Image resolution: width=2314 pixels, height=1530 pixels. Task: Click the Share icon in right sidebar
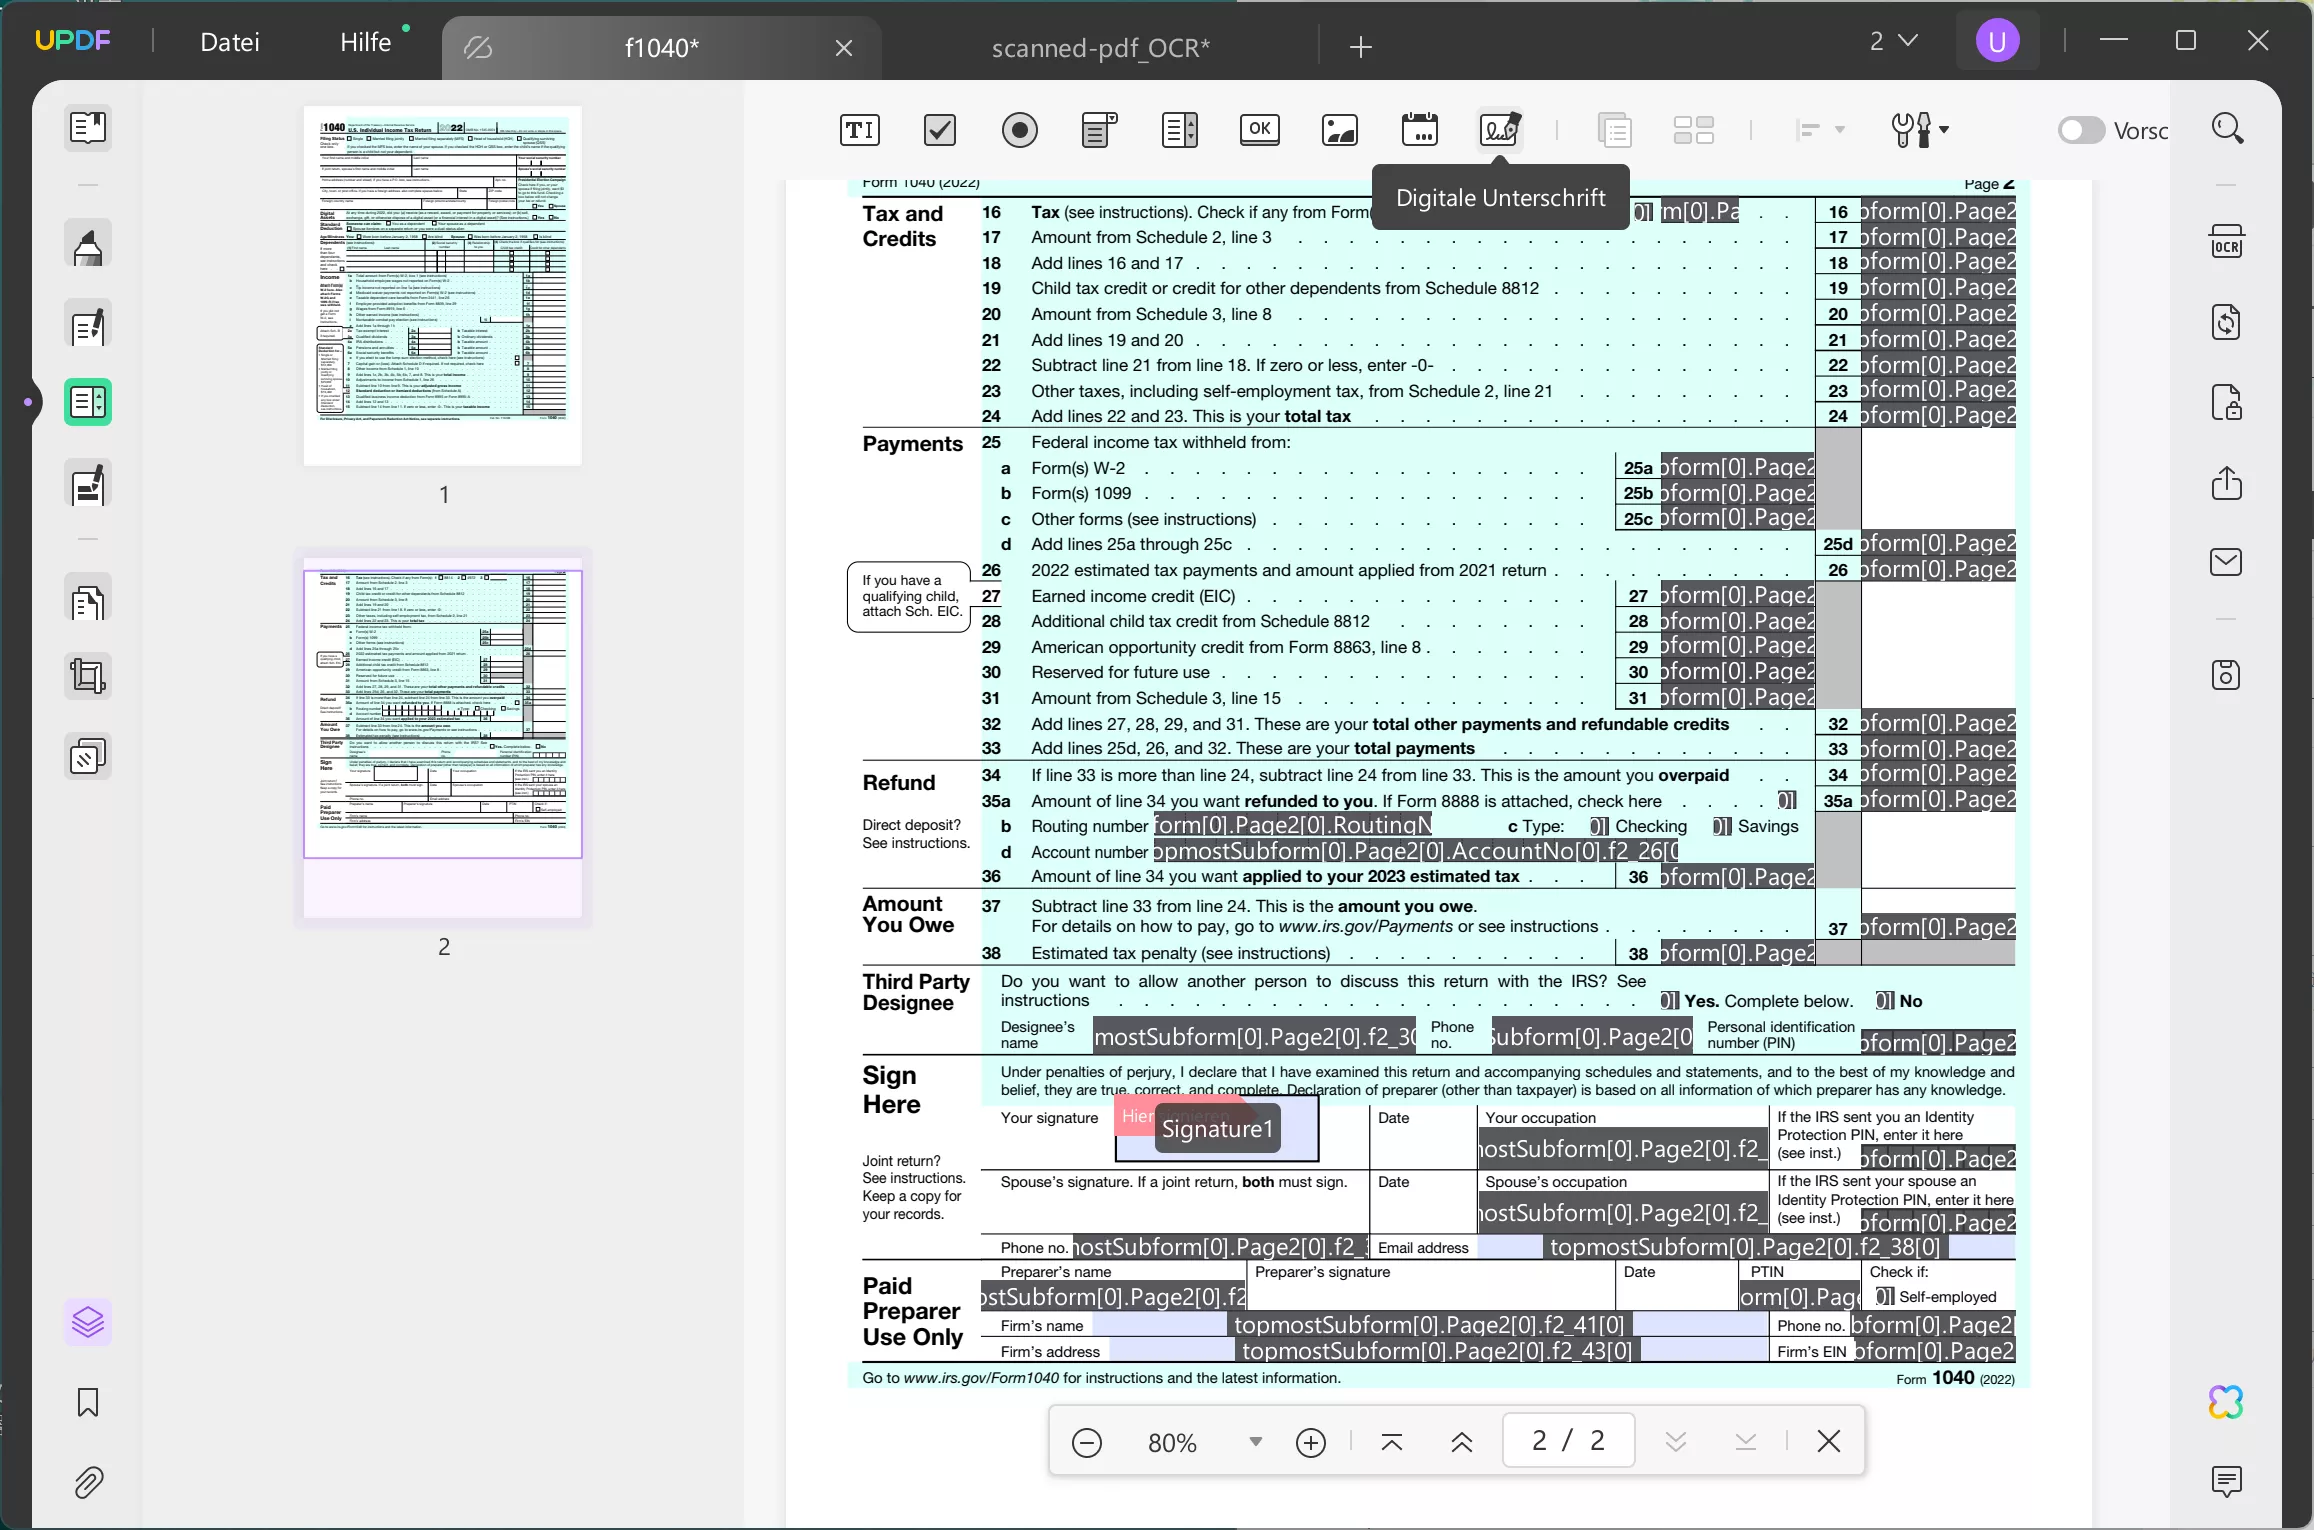[2226, 484]
